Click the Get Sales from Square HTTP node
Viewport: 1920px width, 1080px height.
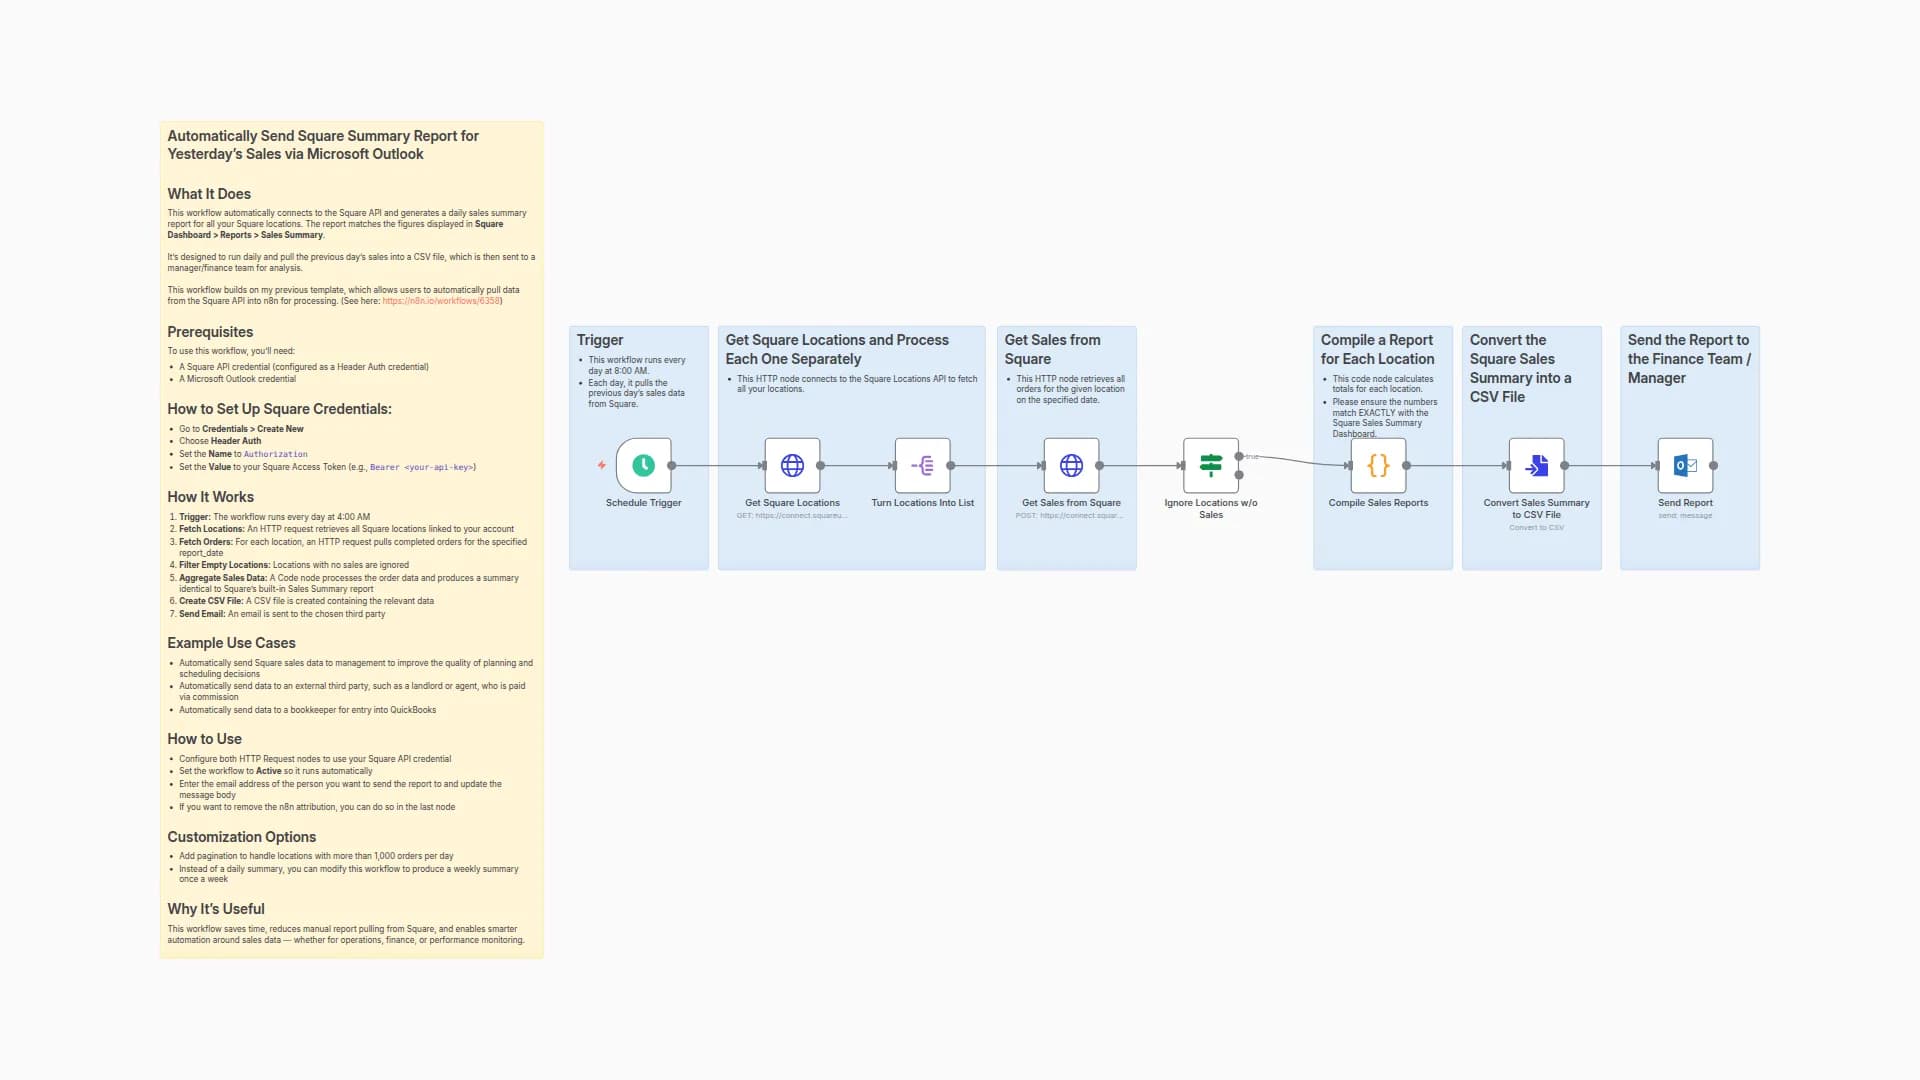pos(1071,464)
